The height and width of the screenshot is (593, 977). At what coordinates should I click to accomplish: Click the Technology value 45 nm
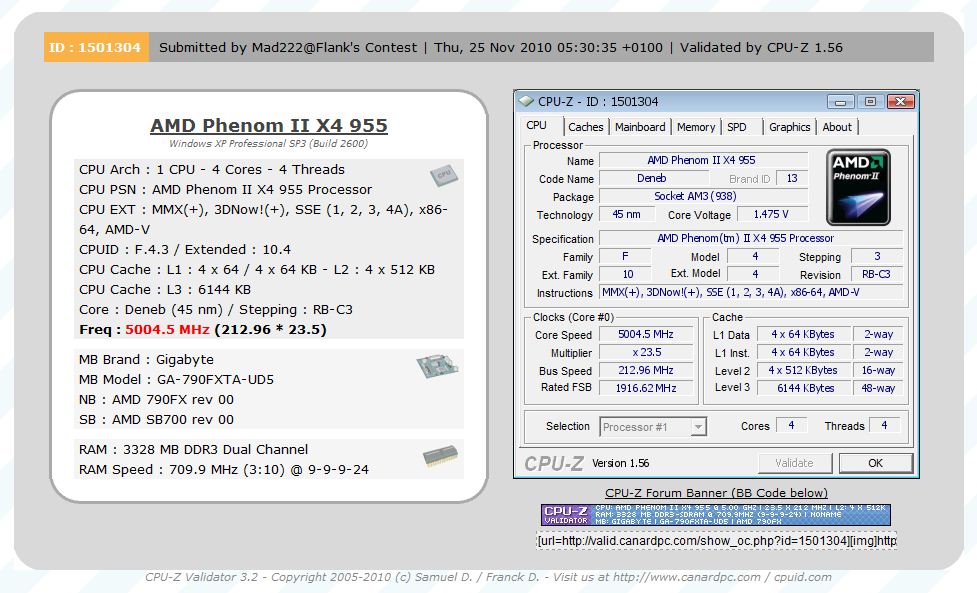click(627, 214)
